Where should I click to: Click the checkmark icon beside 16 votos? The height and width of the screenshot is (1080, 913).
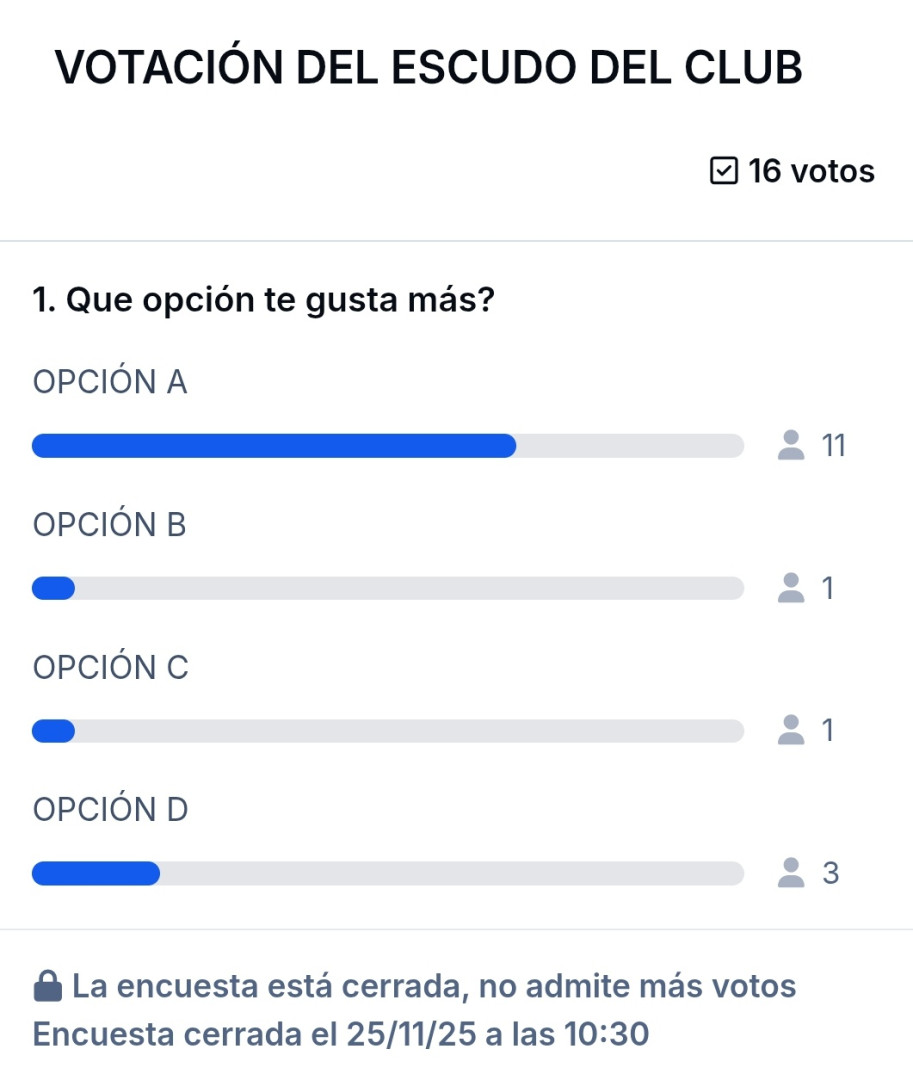tap(722, 172)
